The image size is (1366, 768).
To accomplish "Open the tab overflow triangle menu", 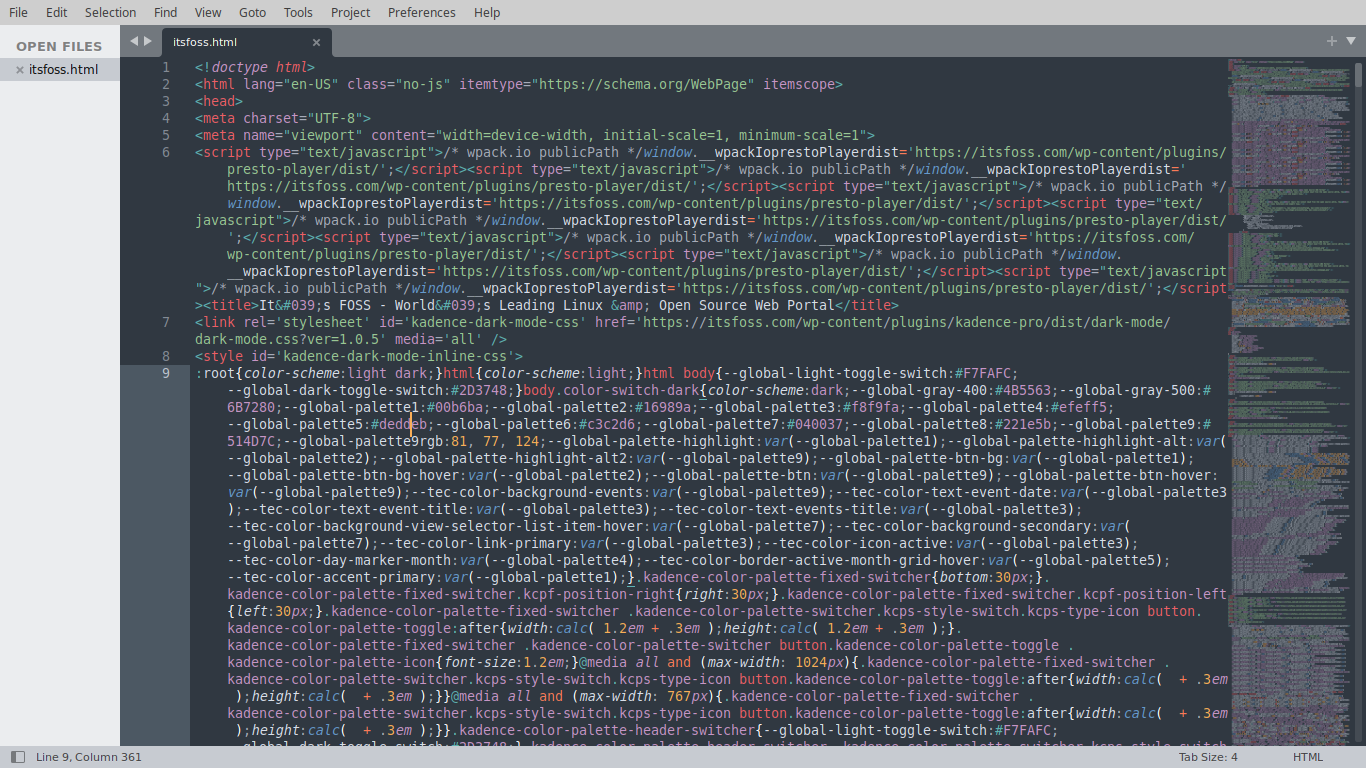I will click(1349, 42).
